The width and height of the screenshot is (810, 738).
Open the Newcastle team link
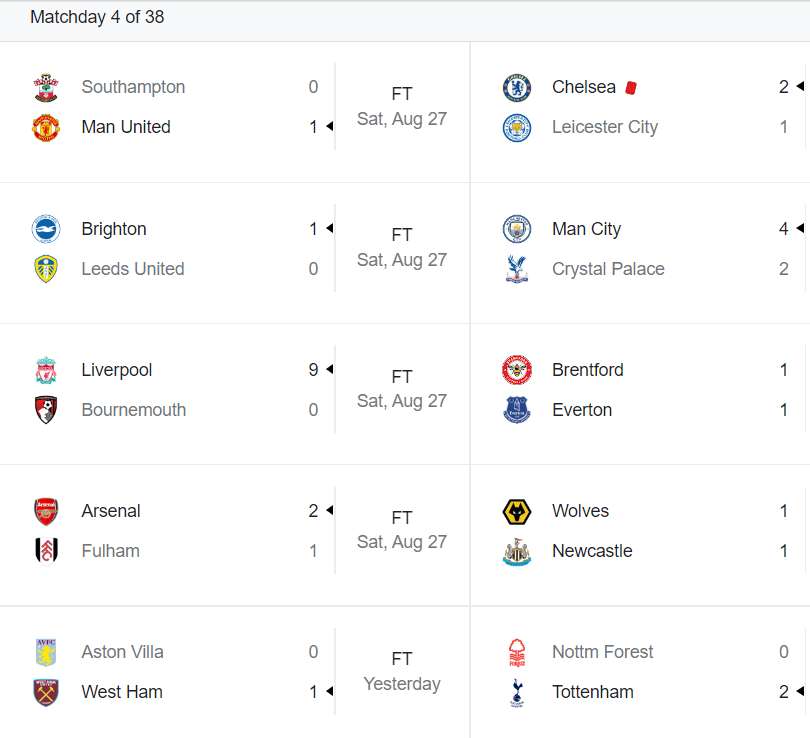click(x=591, y=551)
